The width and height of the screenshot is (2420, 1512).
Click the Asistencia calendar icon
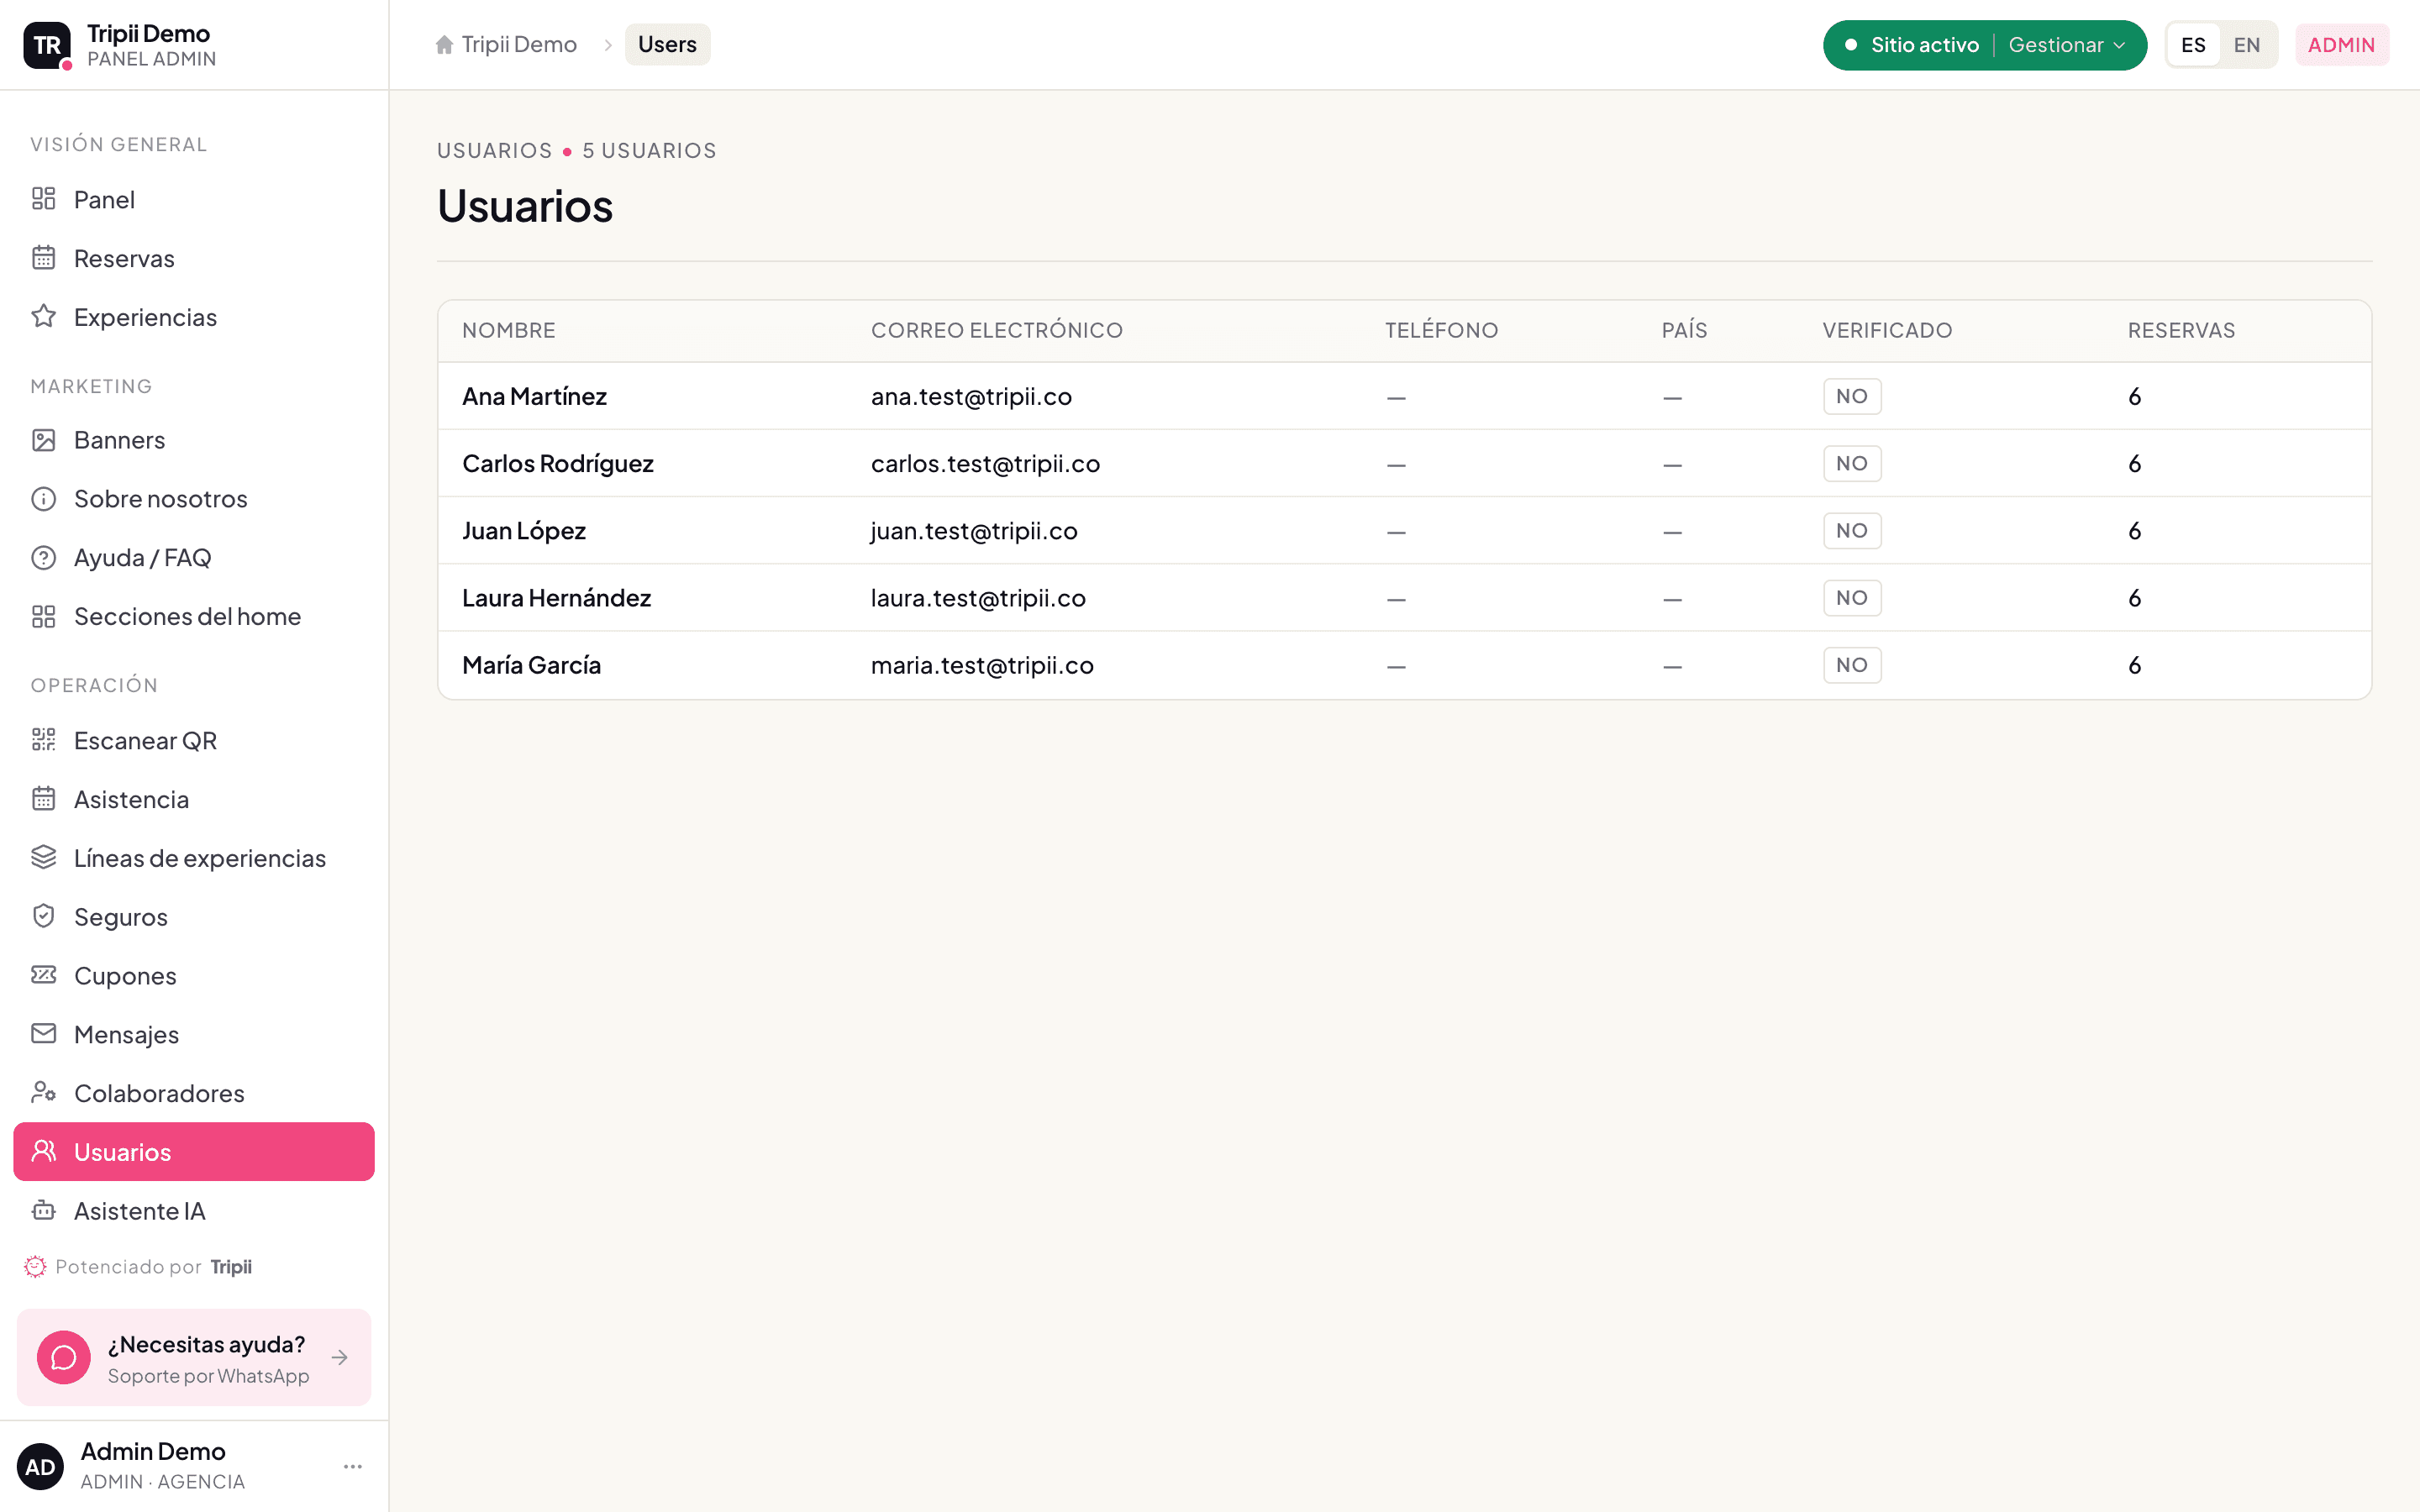point(43,799)
